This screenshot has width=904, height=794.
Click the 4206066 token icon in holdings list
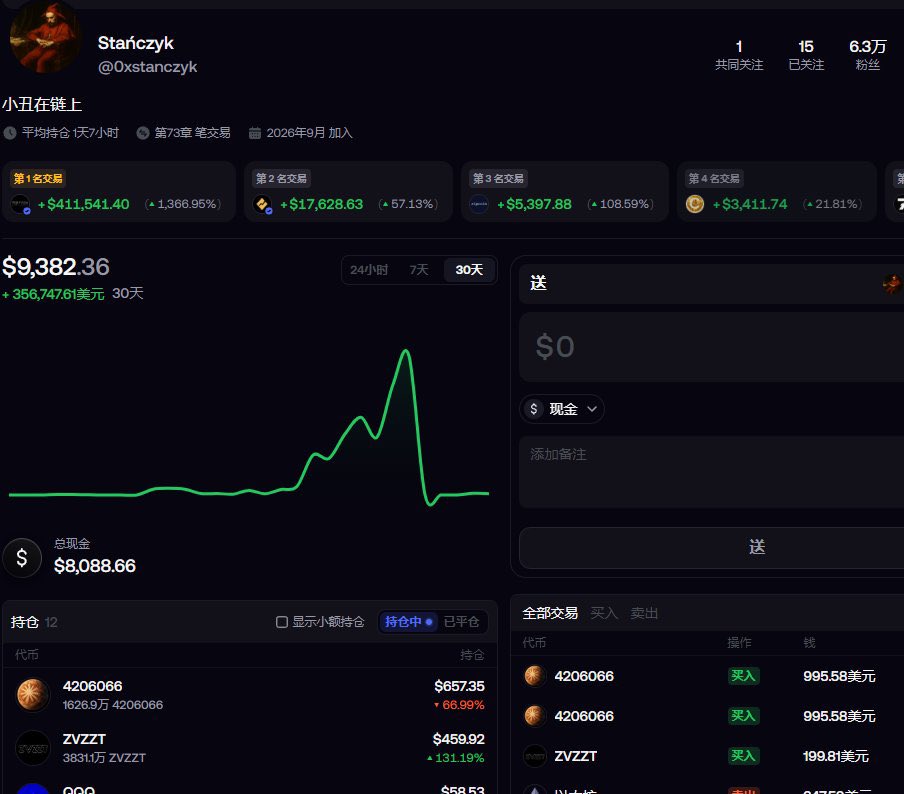click(x=33, y=695)
